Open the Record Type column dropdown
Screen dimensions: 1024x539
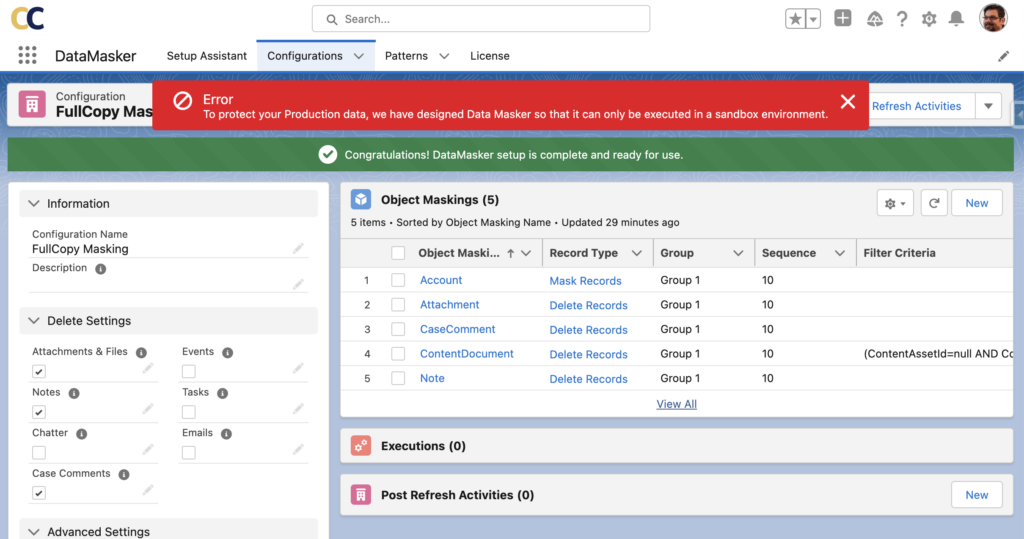(636, 254)
